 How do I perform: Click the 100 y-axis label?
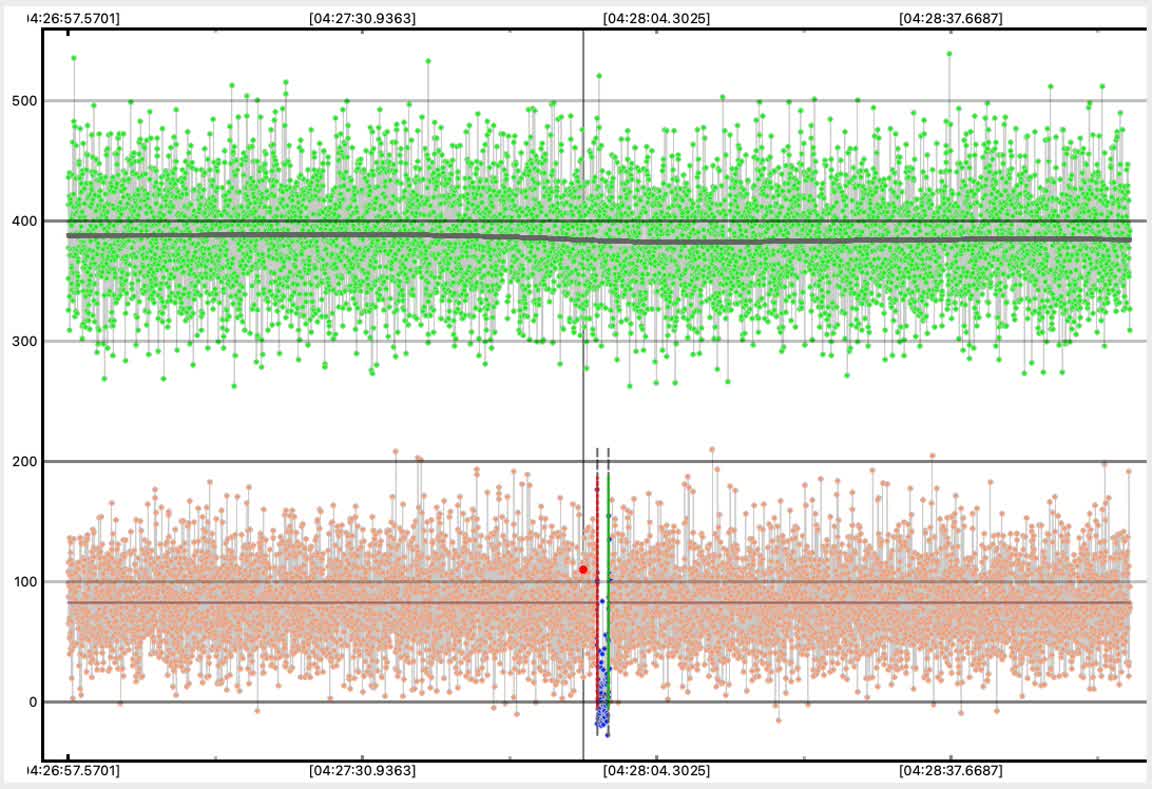25,582
